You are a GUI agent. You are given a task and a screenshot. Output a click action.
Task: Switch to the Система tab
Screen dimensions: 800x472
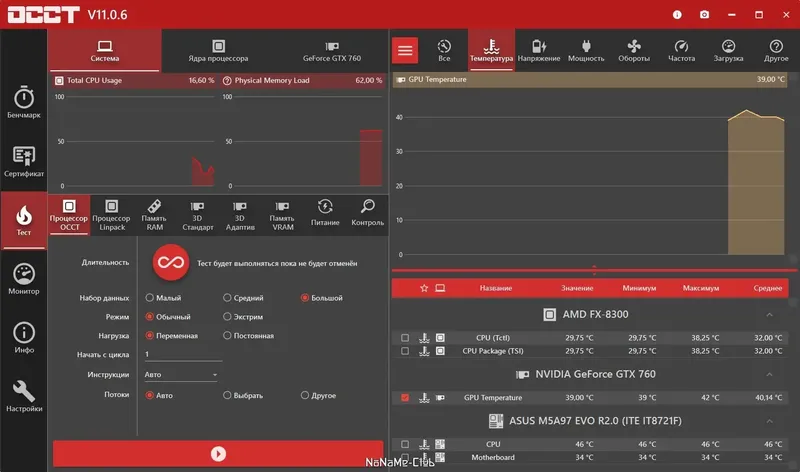(x=105, y=51)
